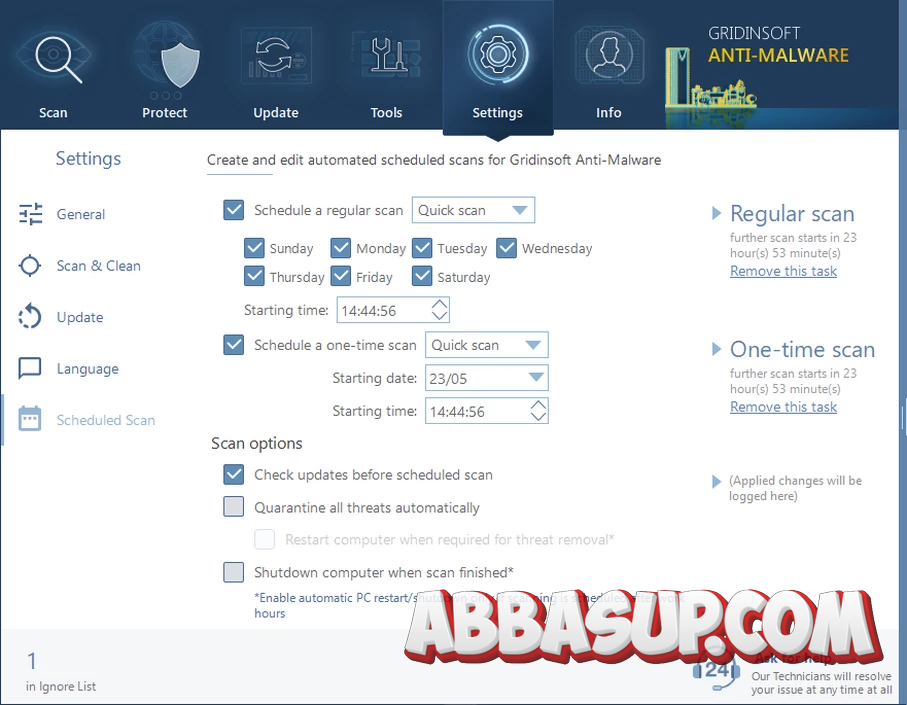
Task: Increase one-time scan starting time
Action: [x=539, y=405]
